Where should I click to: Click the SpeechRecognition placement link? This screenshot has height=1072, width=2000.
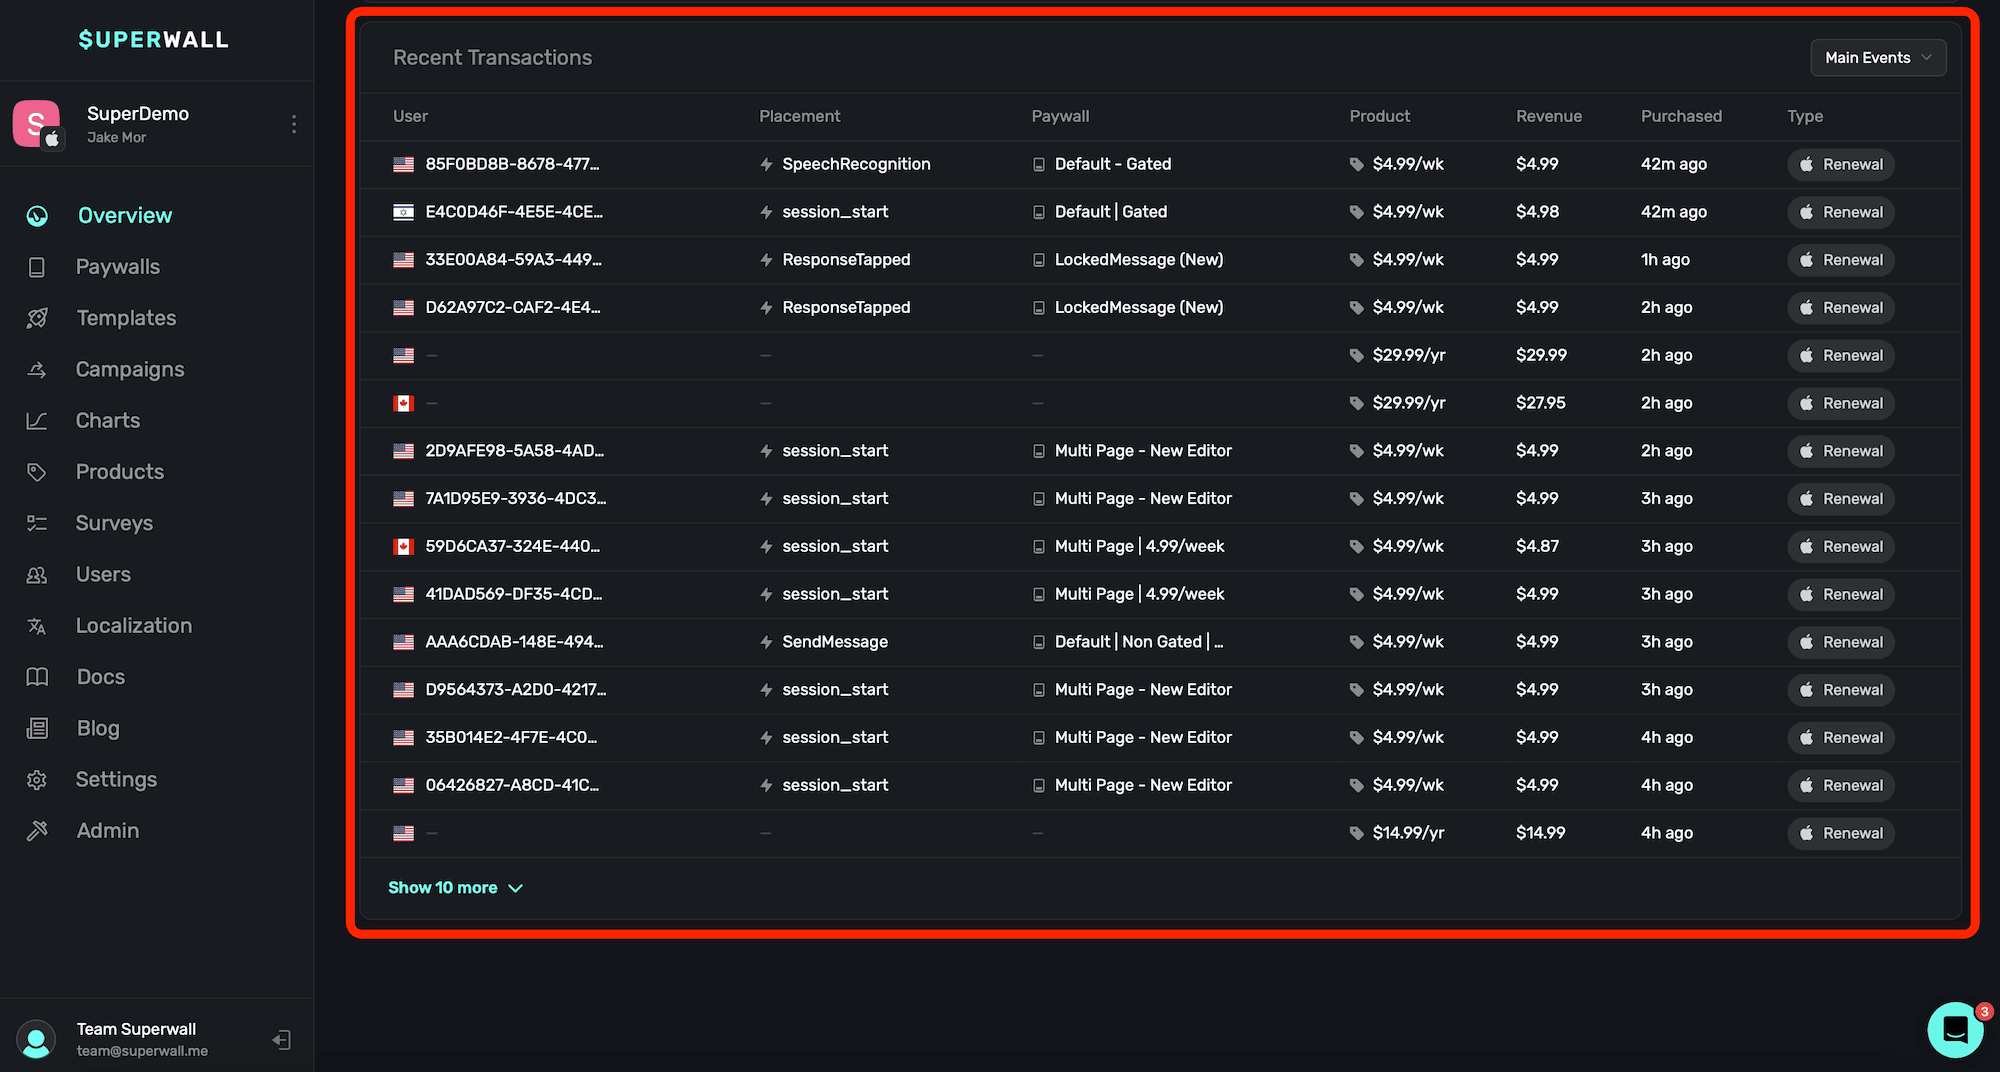pyautogui.click(x=856, y=164)
